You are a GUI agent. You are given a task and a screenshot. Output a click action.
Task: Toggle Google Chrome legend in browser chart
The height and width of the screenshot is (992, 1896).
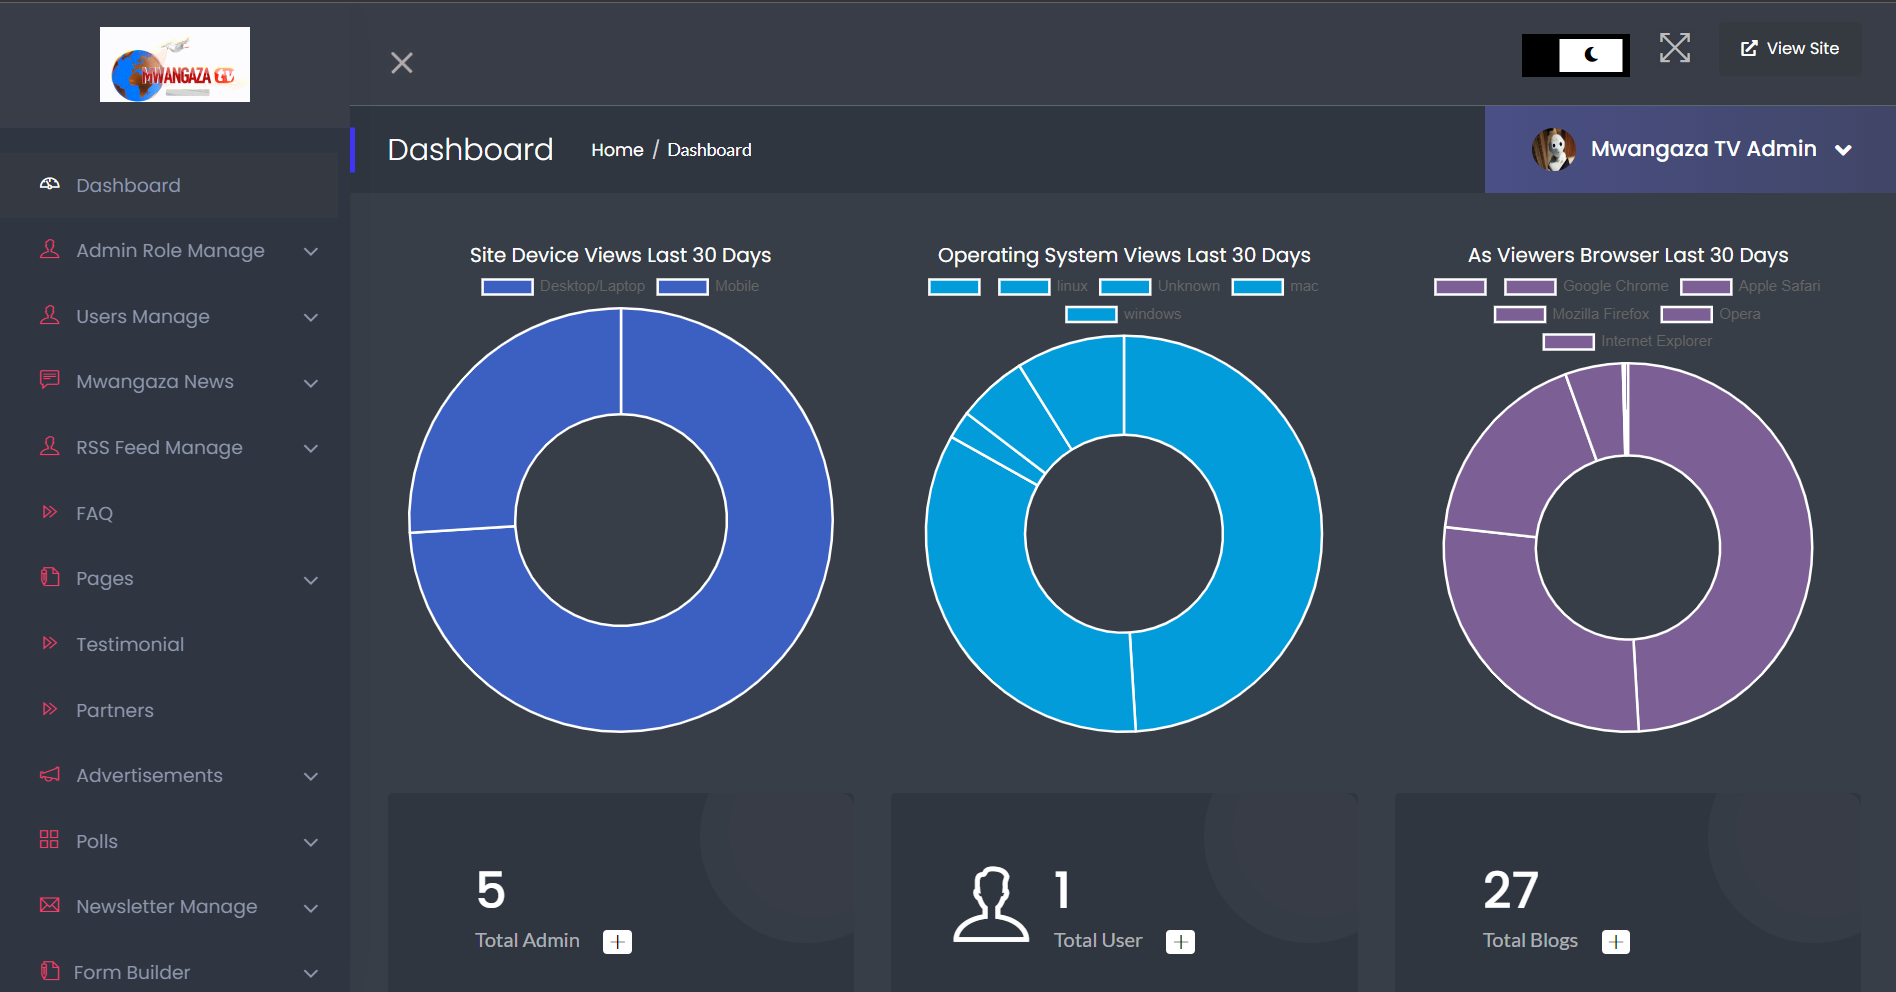[x=1586, y=286]
